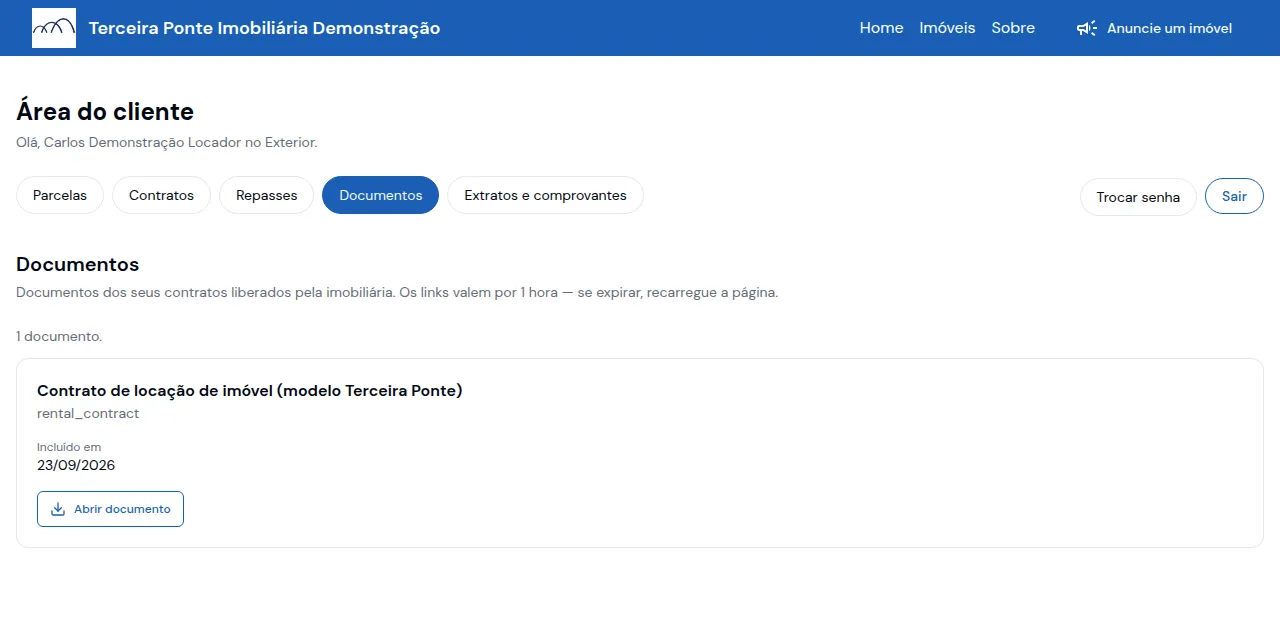Click the Trocar senha button

pos(1138,197)
